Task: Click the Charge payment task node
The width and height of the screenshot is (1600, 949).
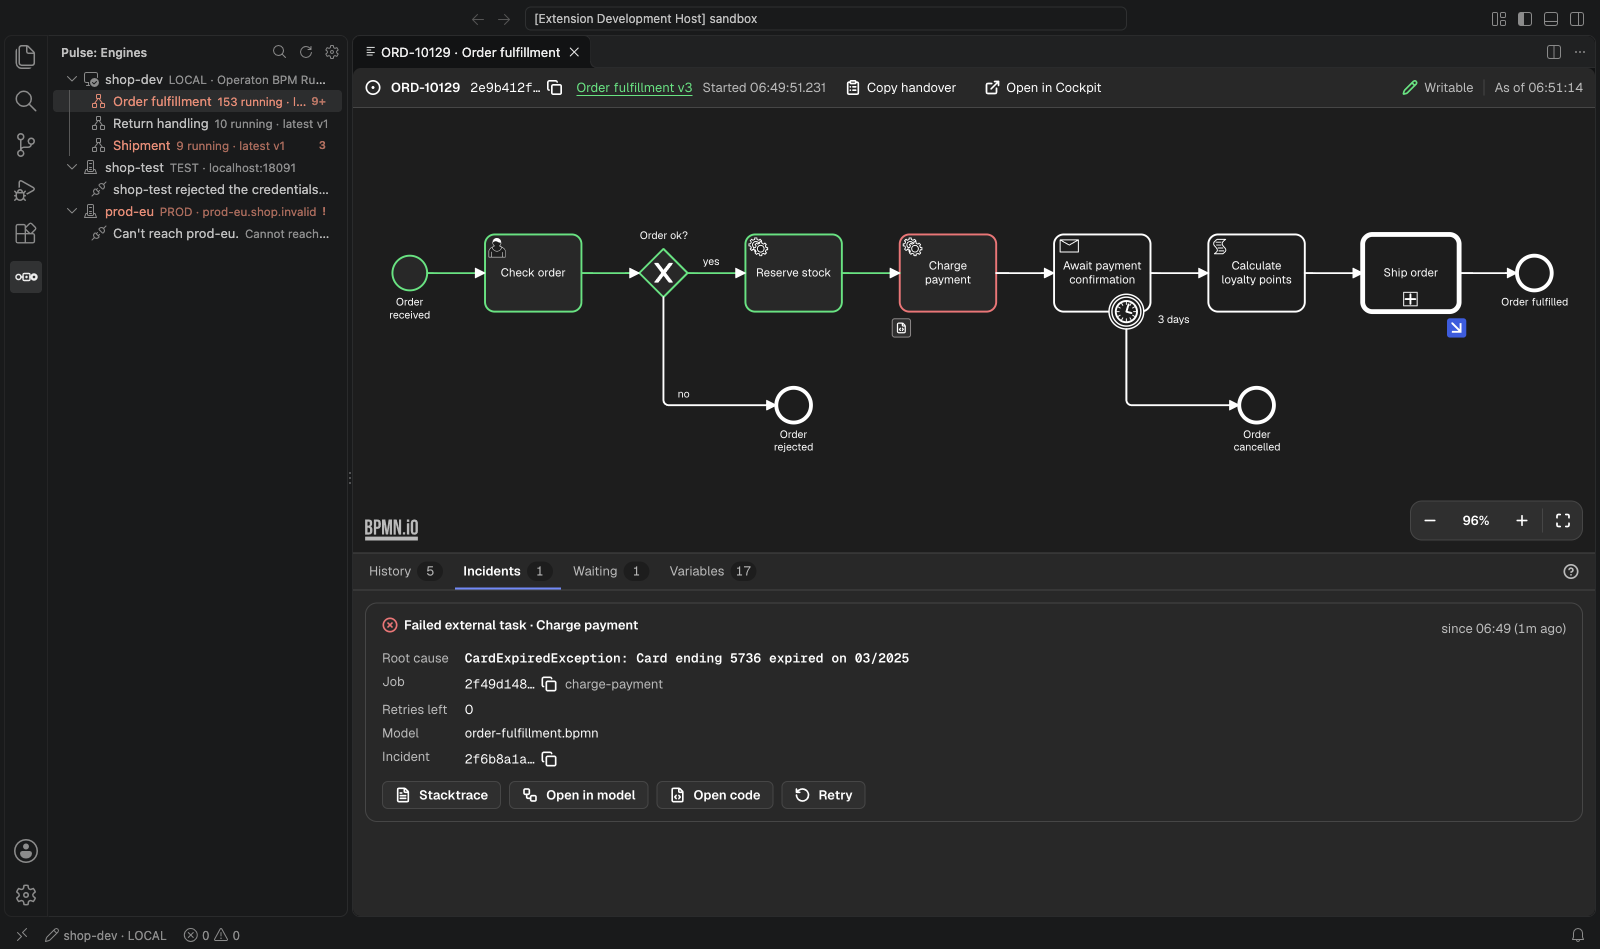Action: coord(948,273)
